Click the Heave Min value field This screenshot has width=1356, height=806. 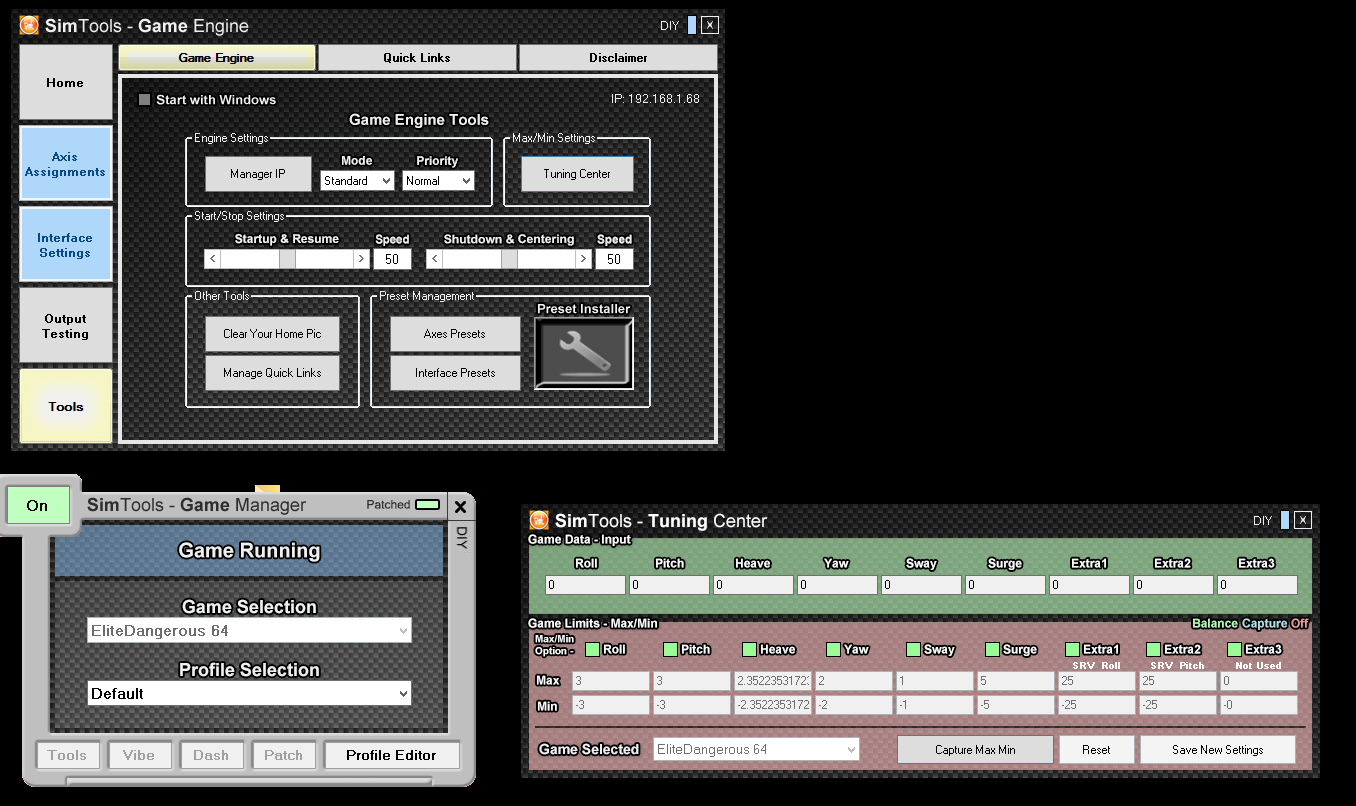coord(772,705)
